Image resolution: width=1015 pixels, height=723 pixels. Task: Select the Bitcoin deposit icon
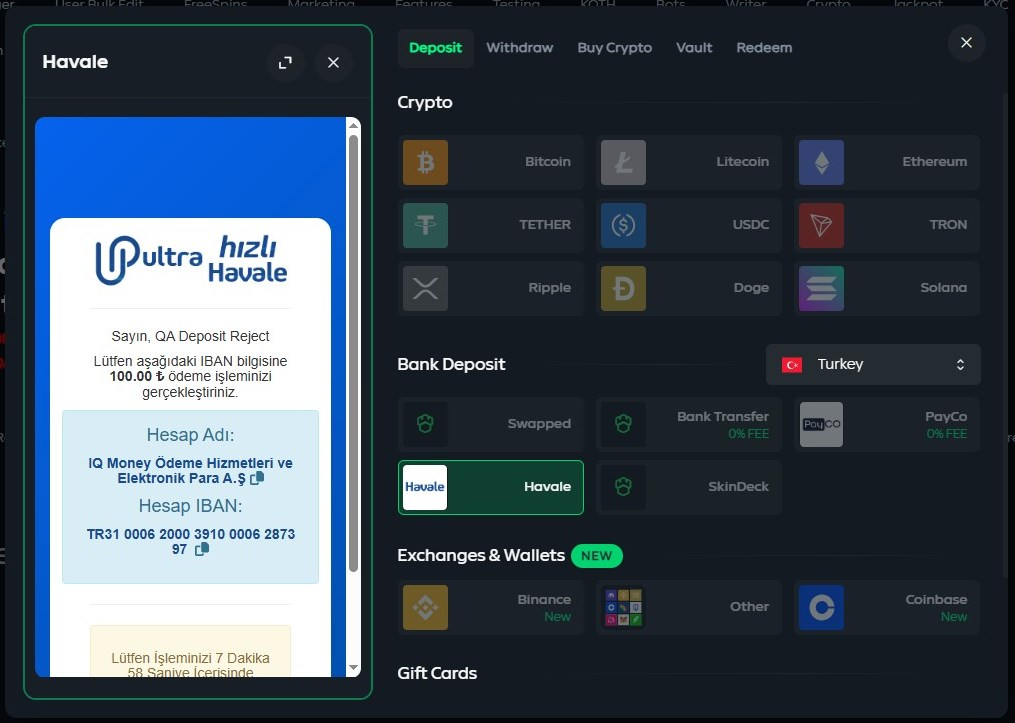tap(425, 162)
